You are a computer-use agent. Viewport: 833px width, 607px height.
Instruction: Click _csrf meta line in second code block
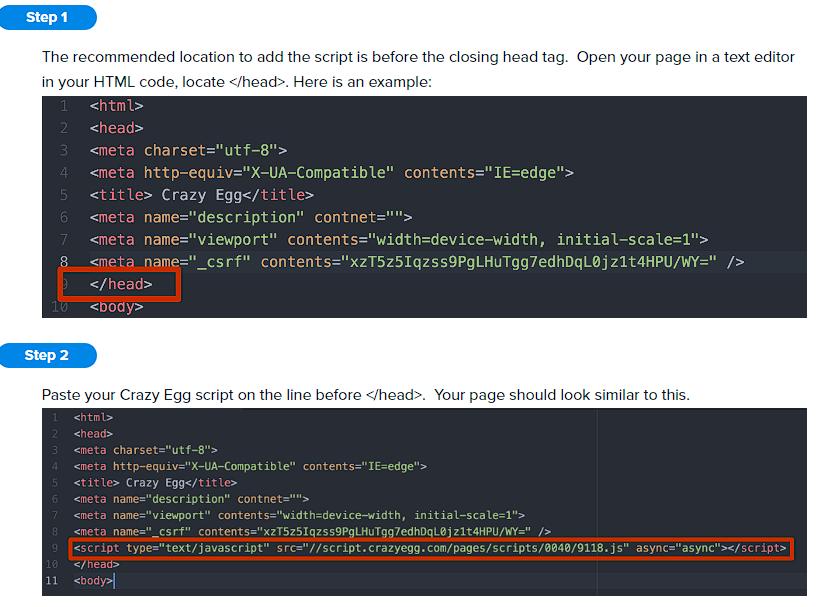[x=312, y=532]
